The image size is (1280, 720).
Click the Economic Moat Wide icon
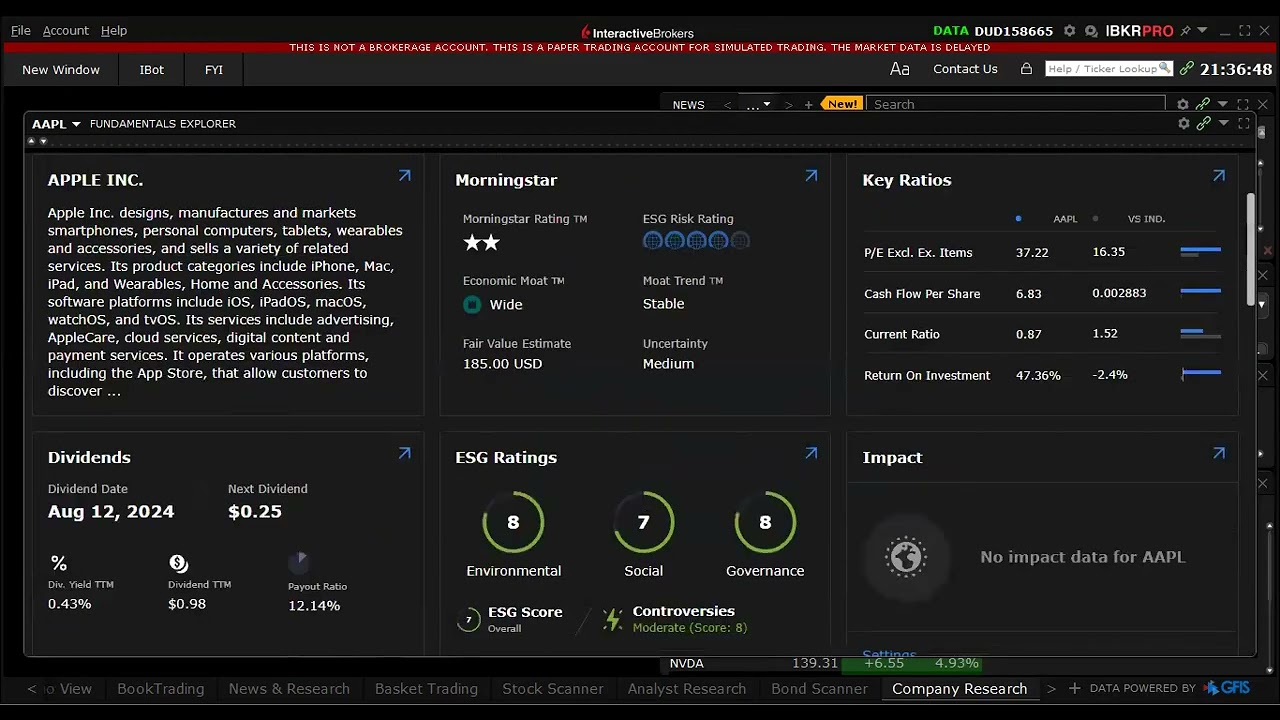tap(472, 304)
